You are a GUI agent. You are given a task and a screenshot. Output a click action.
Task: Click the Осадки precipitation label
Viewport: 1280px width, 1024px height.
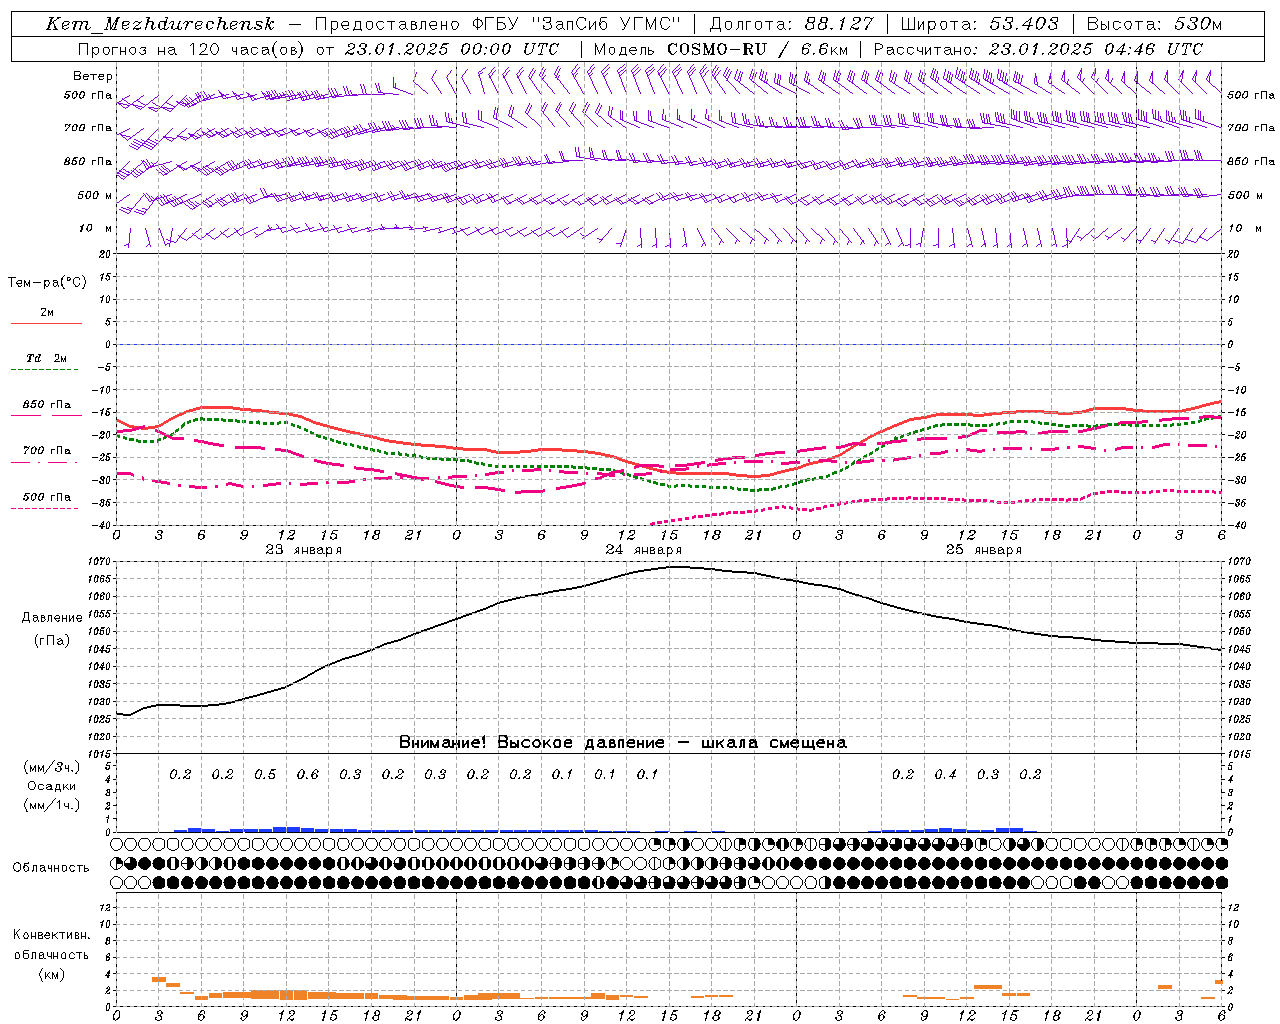(x=52, y=786)
